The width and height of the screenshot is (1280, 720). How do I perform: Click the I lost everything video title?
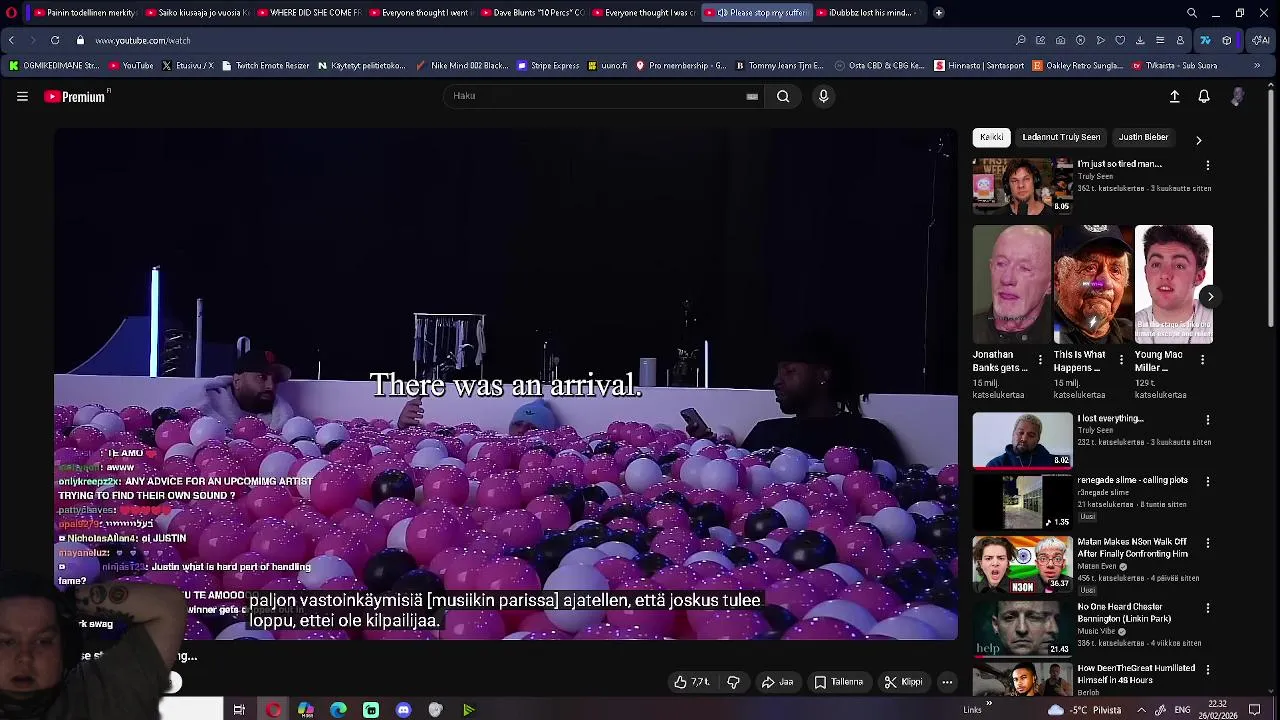(1110, 419)
